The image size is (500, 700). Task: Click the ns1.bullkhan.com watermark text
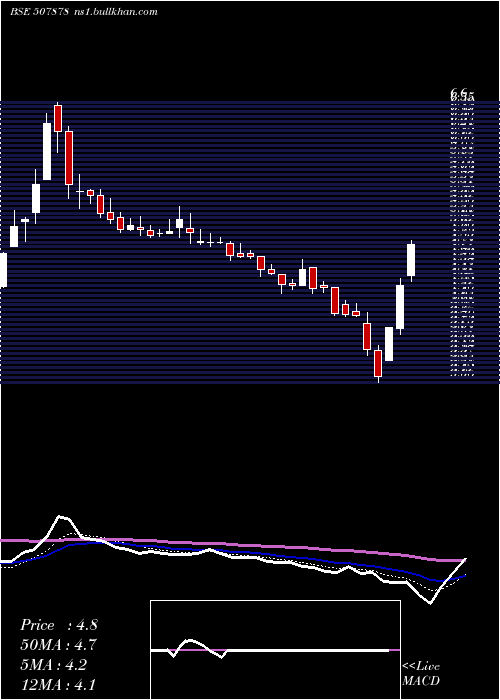(117, 12)
